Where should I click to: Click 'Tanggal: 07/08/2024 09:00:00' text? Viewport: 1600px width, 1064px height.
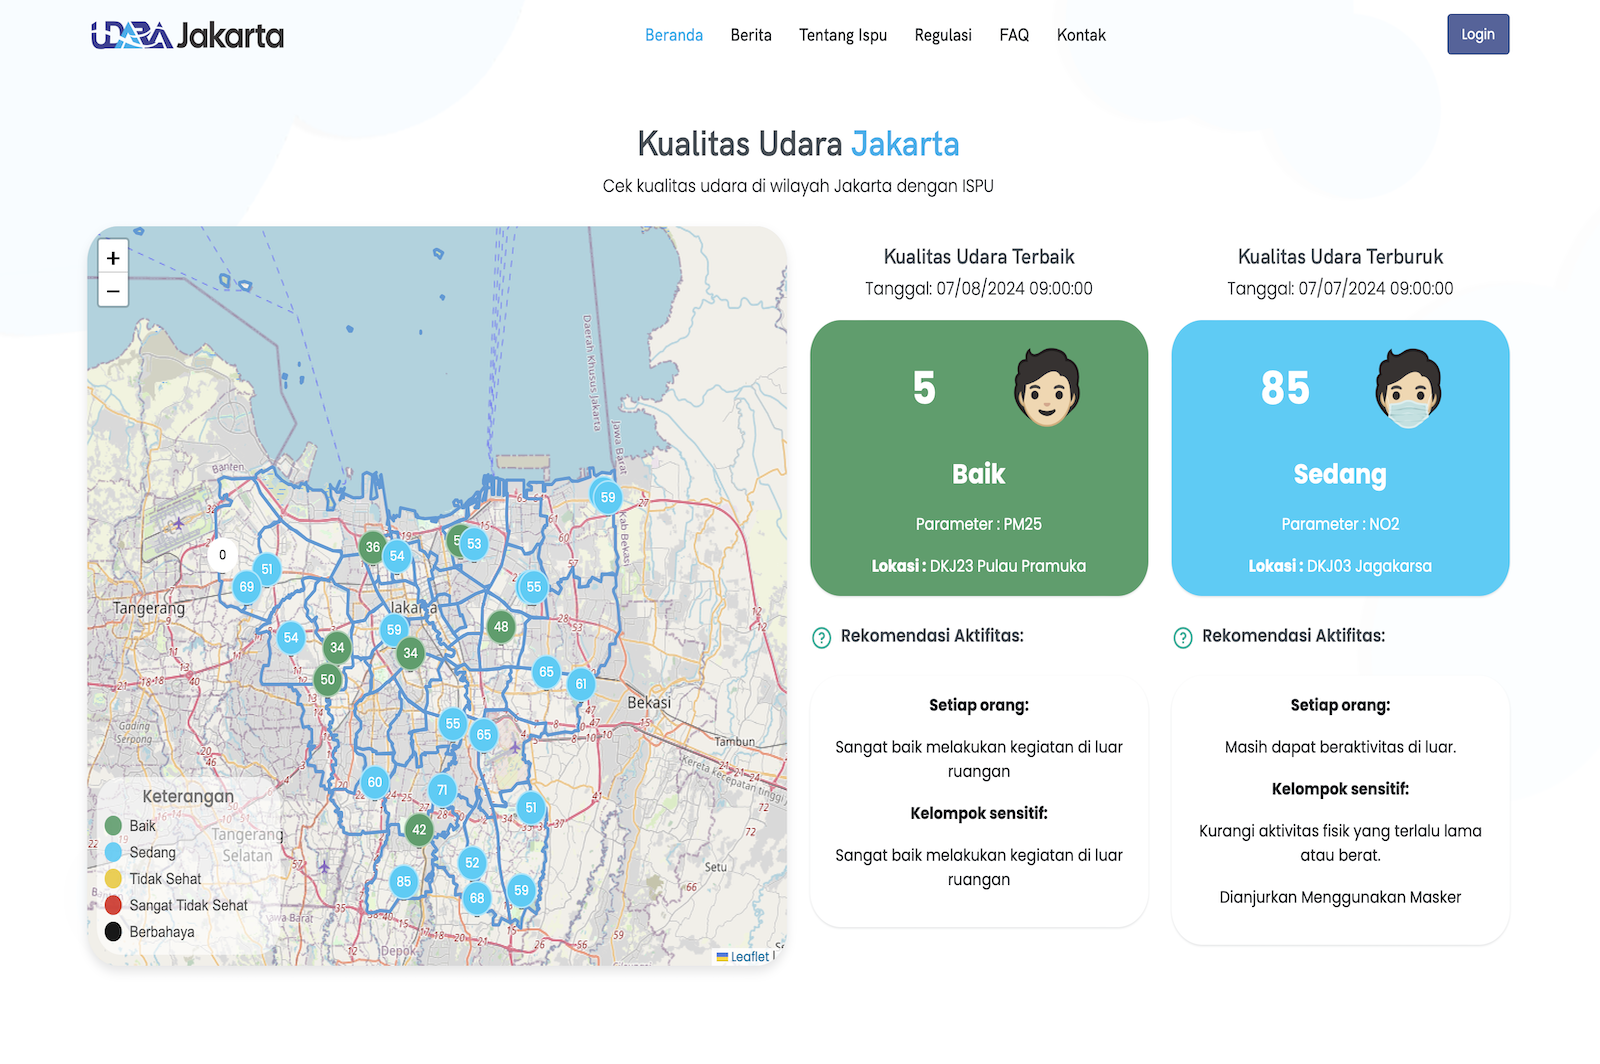(x=979, y=289)
